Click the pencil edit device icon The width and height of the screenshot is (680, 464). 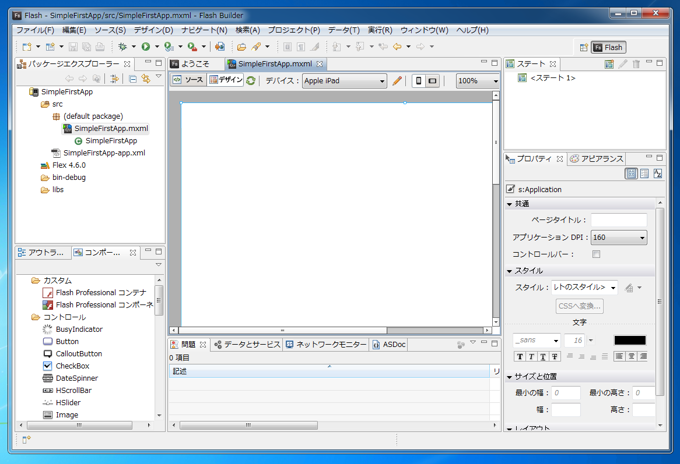pos(397,81)
